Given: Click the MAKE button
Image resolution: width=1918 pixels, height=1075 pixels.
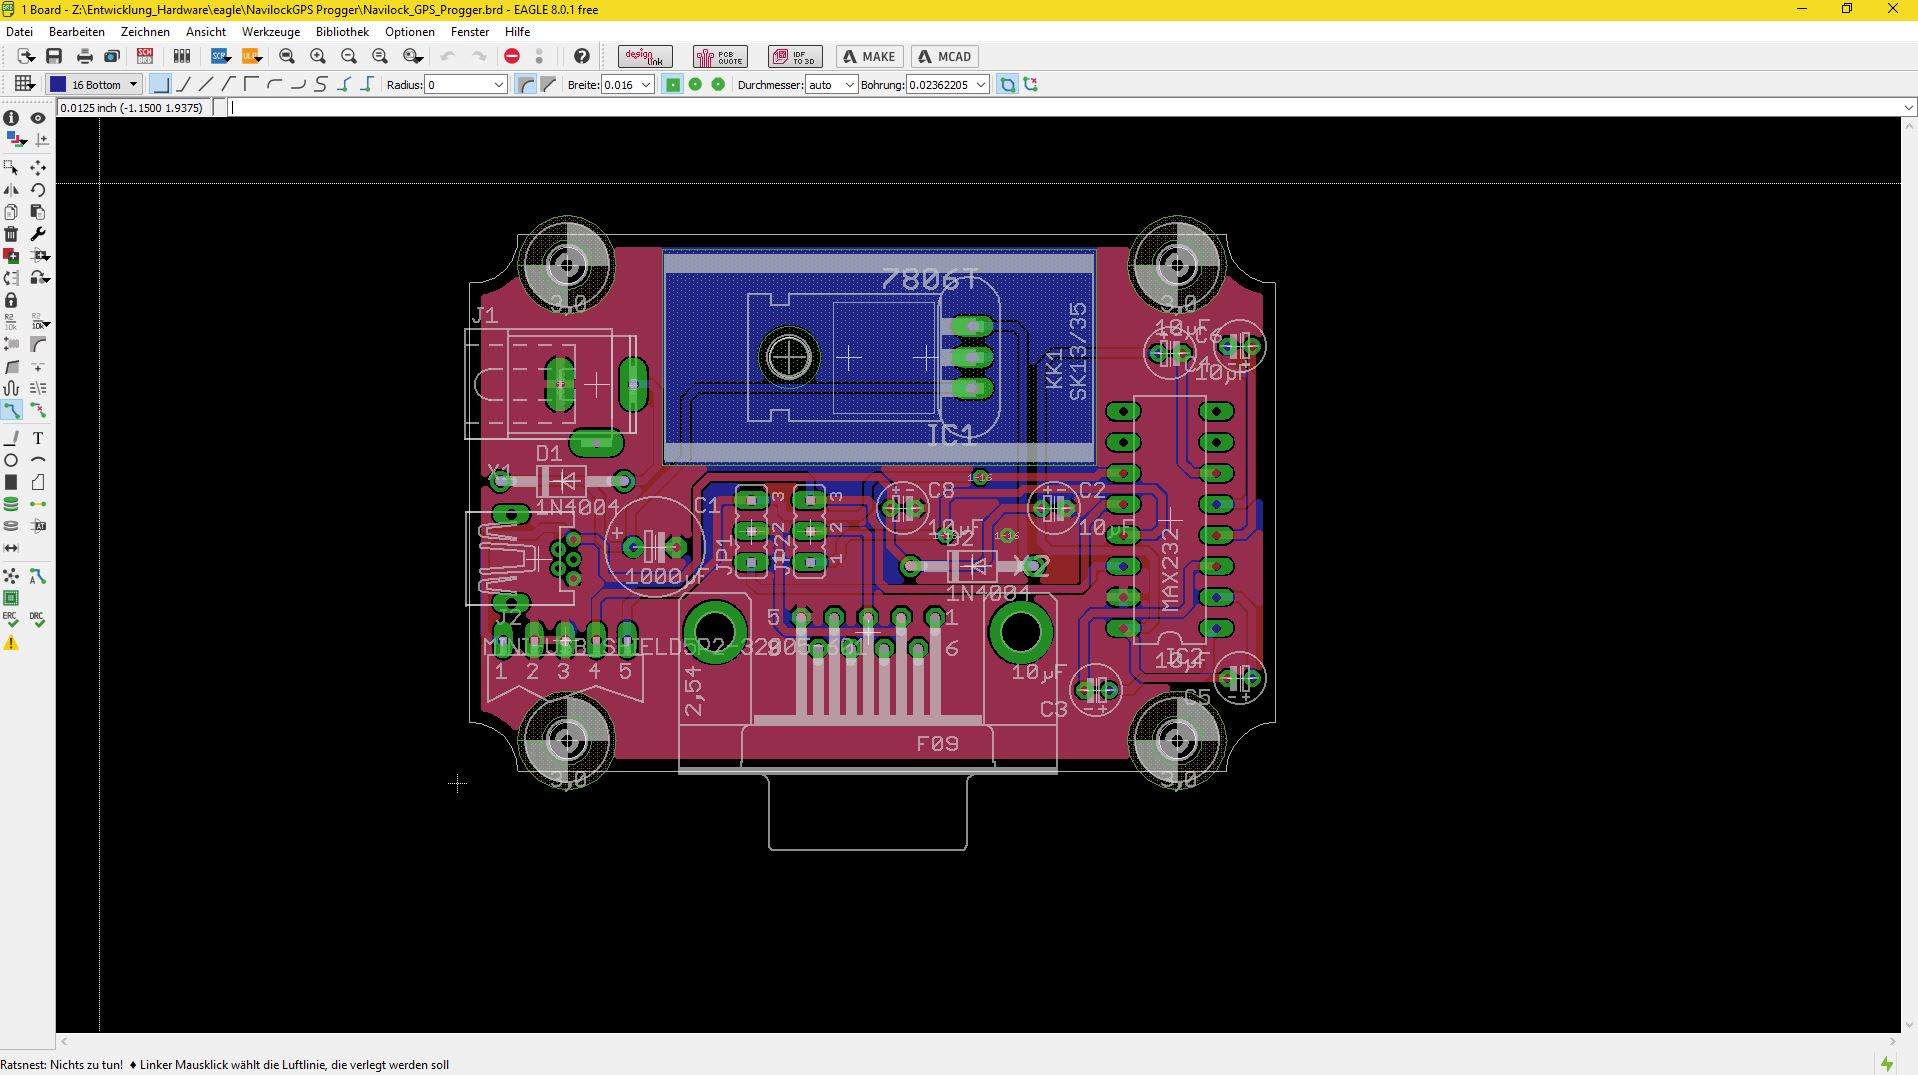Looking at the screenshot, I should pos(869,57).
